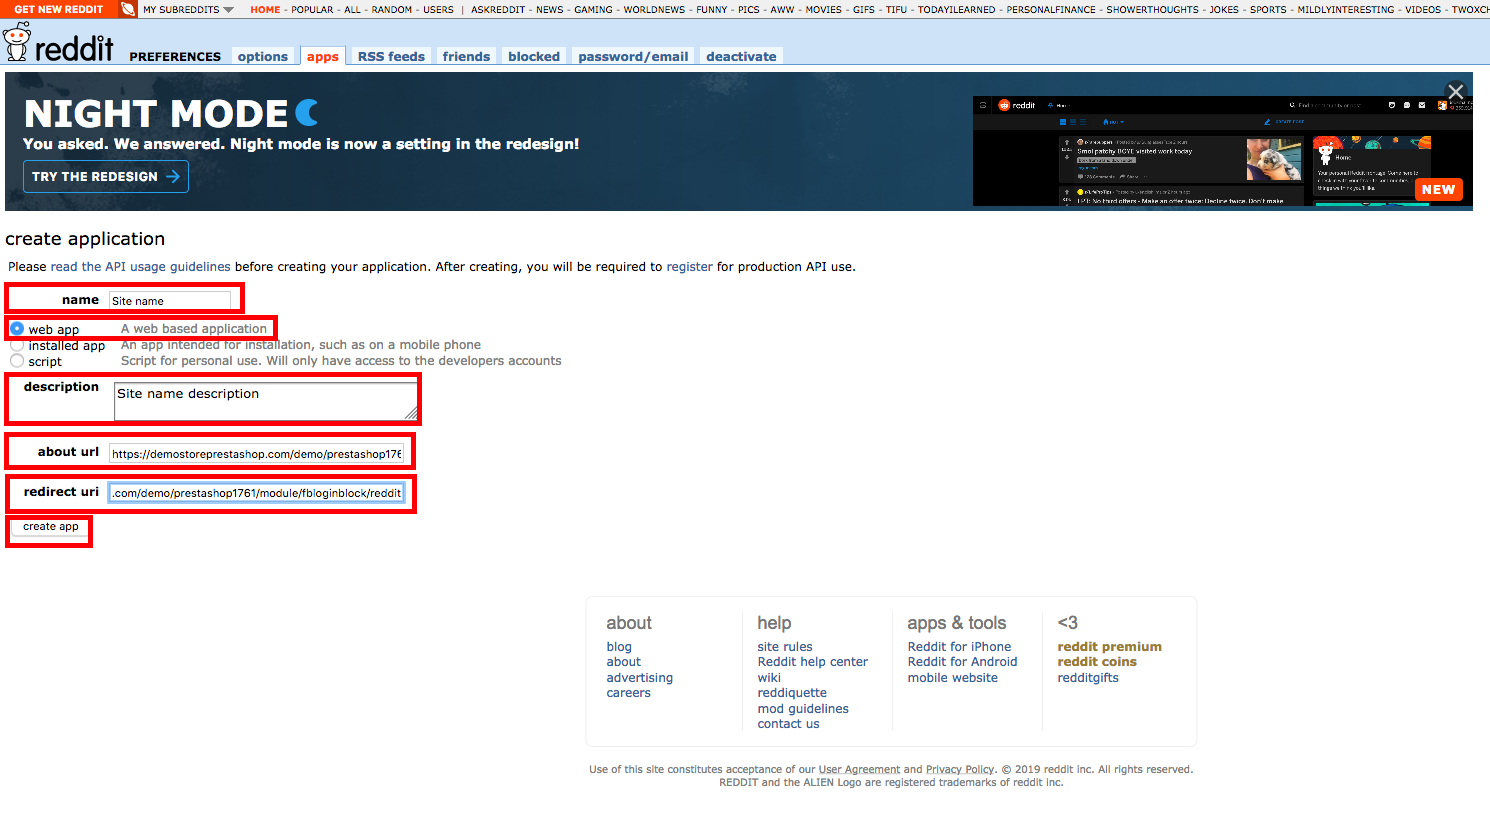This screenshot has width=1490, height=817.
Task: Click the redesign icon beside Get New Reddit
Action: coord(128,9)
